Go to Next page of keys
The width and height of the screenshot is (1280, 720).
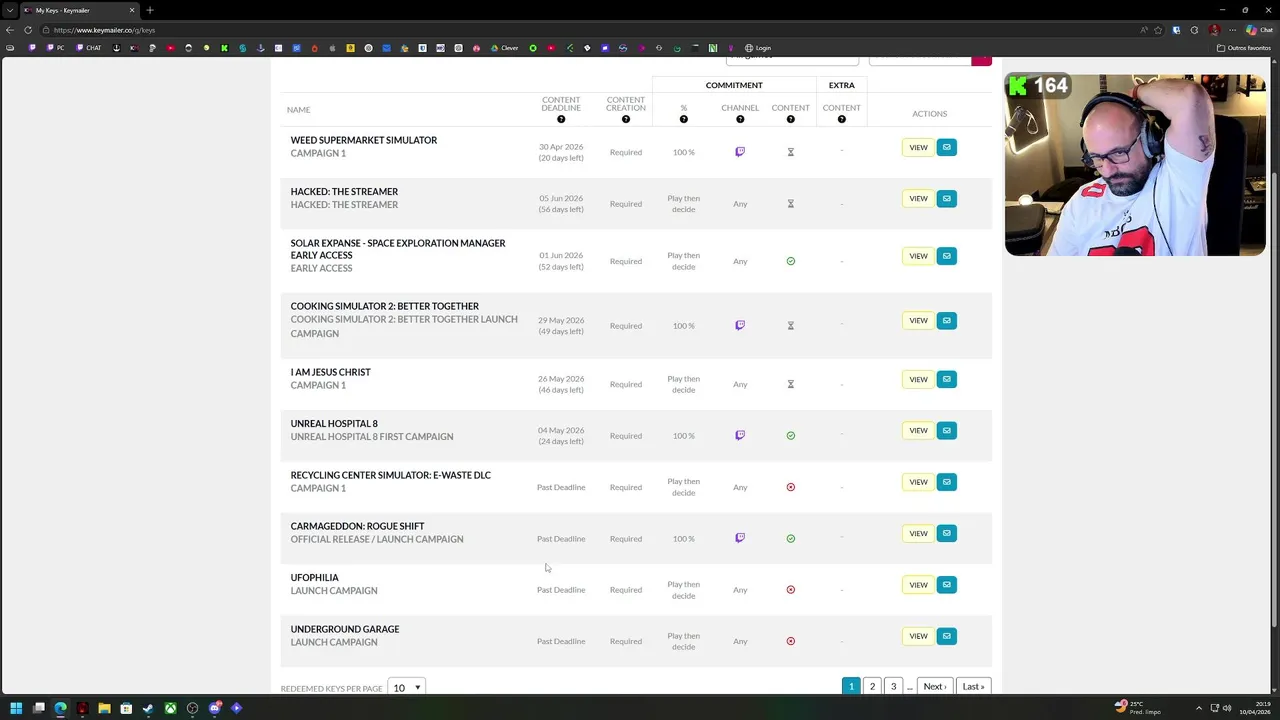(934, 686)
